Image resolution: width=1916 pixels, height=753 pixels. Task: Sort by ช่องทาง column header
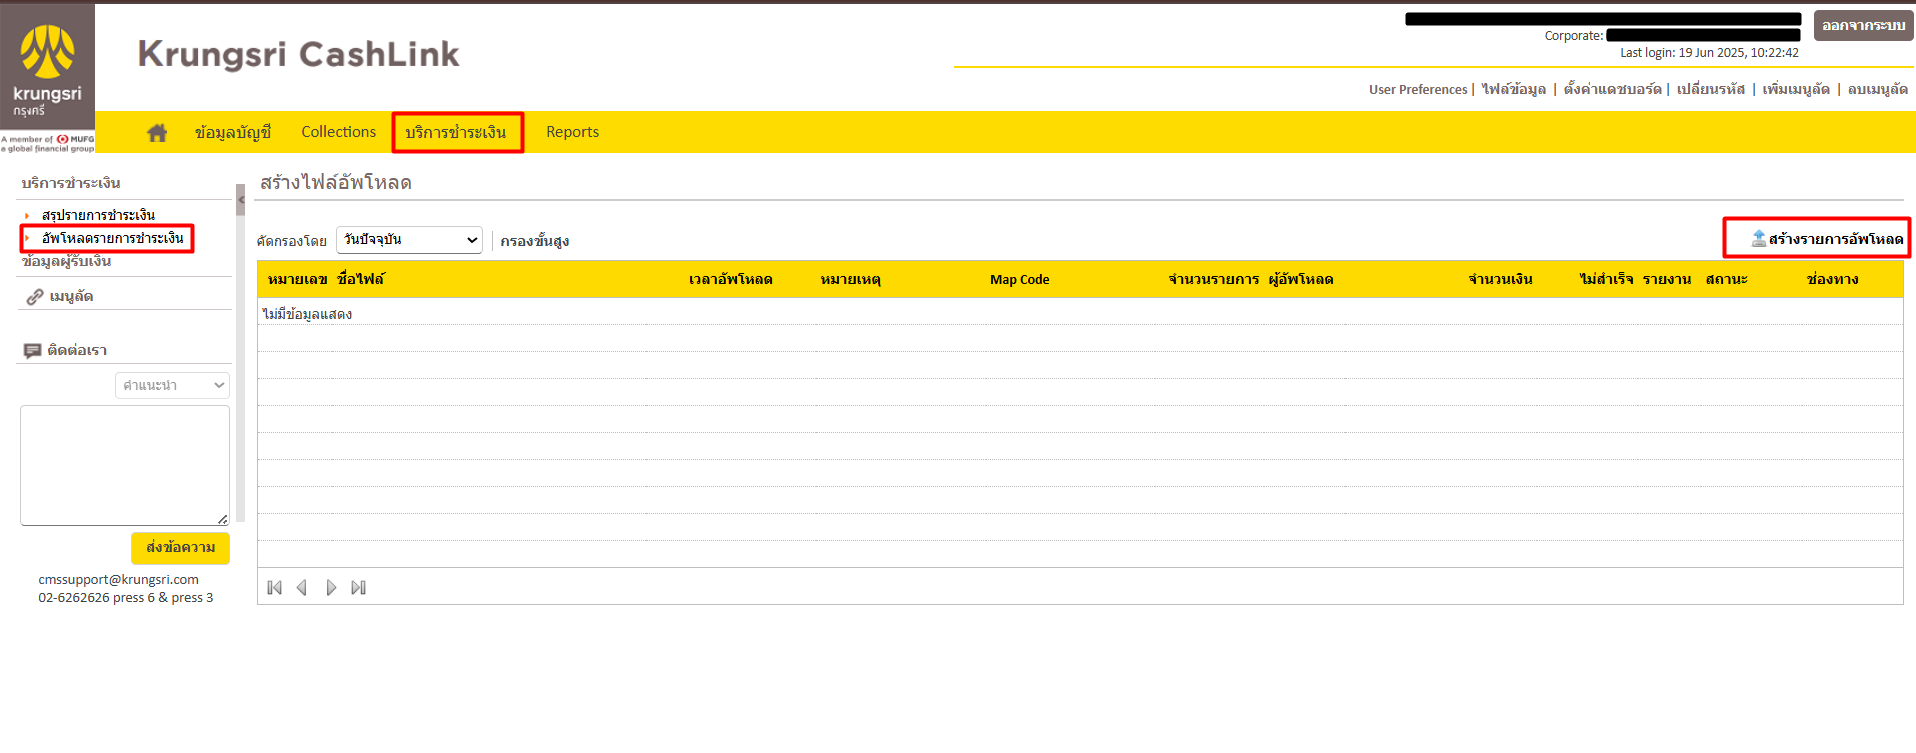[x=1833, y=279]
